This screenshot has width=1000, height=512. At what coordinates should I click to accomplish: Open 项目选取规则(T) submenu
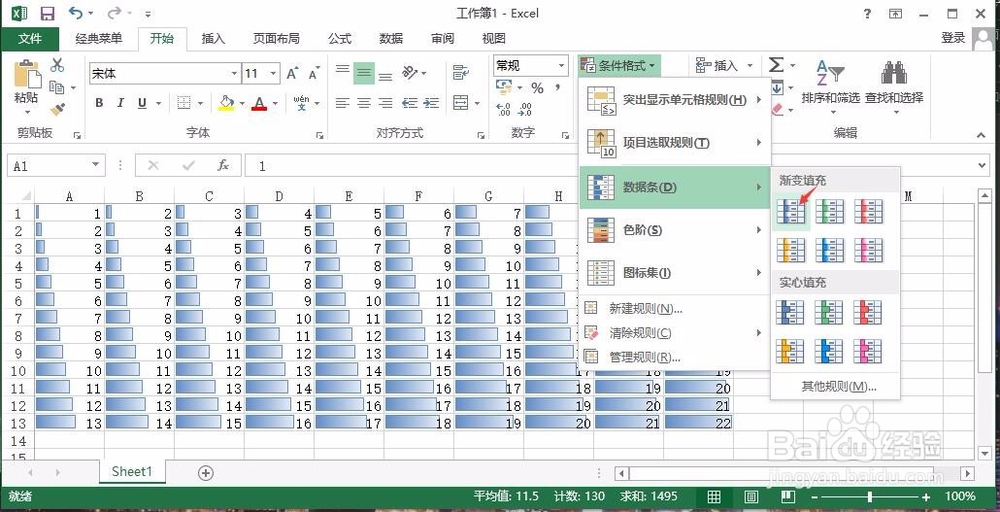(x=674, y=143)
